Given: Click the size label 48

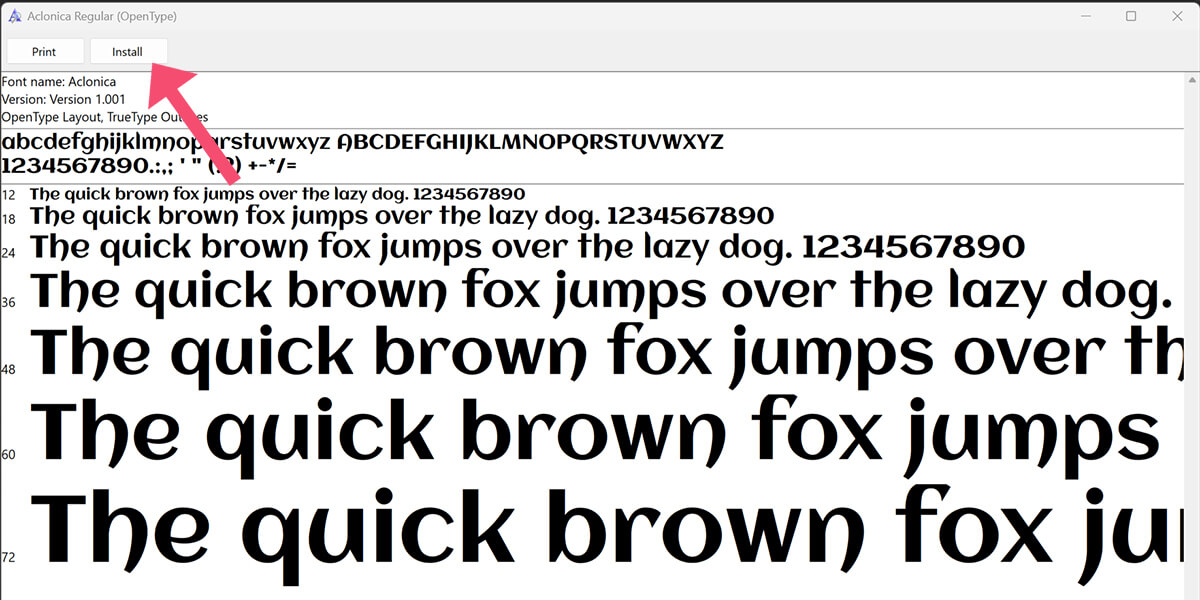Looking at the screenshot, I should point(9,370).
